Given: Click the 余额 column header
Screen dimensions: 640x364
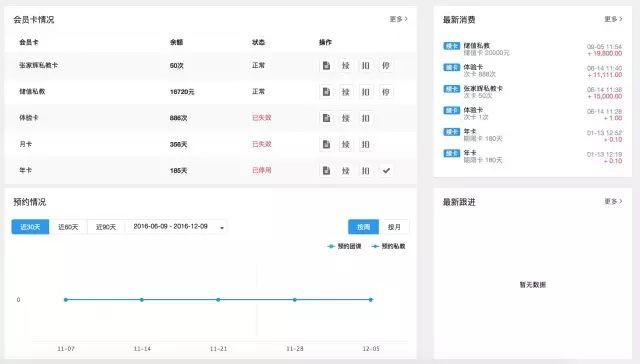Looking at the screenshot, I should pos(176,42).
